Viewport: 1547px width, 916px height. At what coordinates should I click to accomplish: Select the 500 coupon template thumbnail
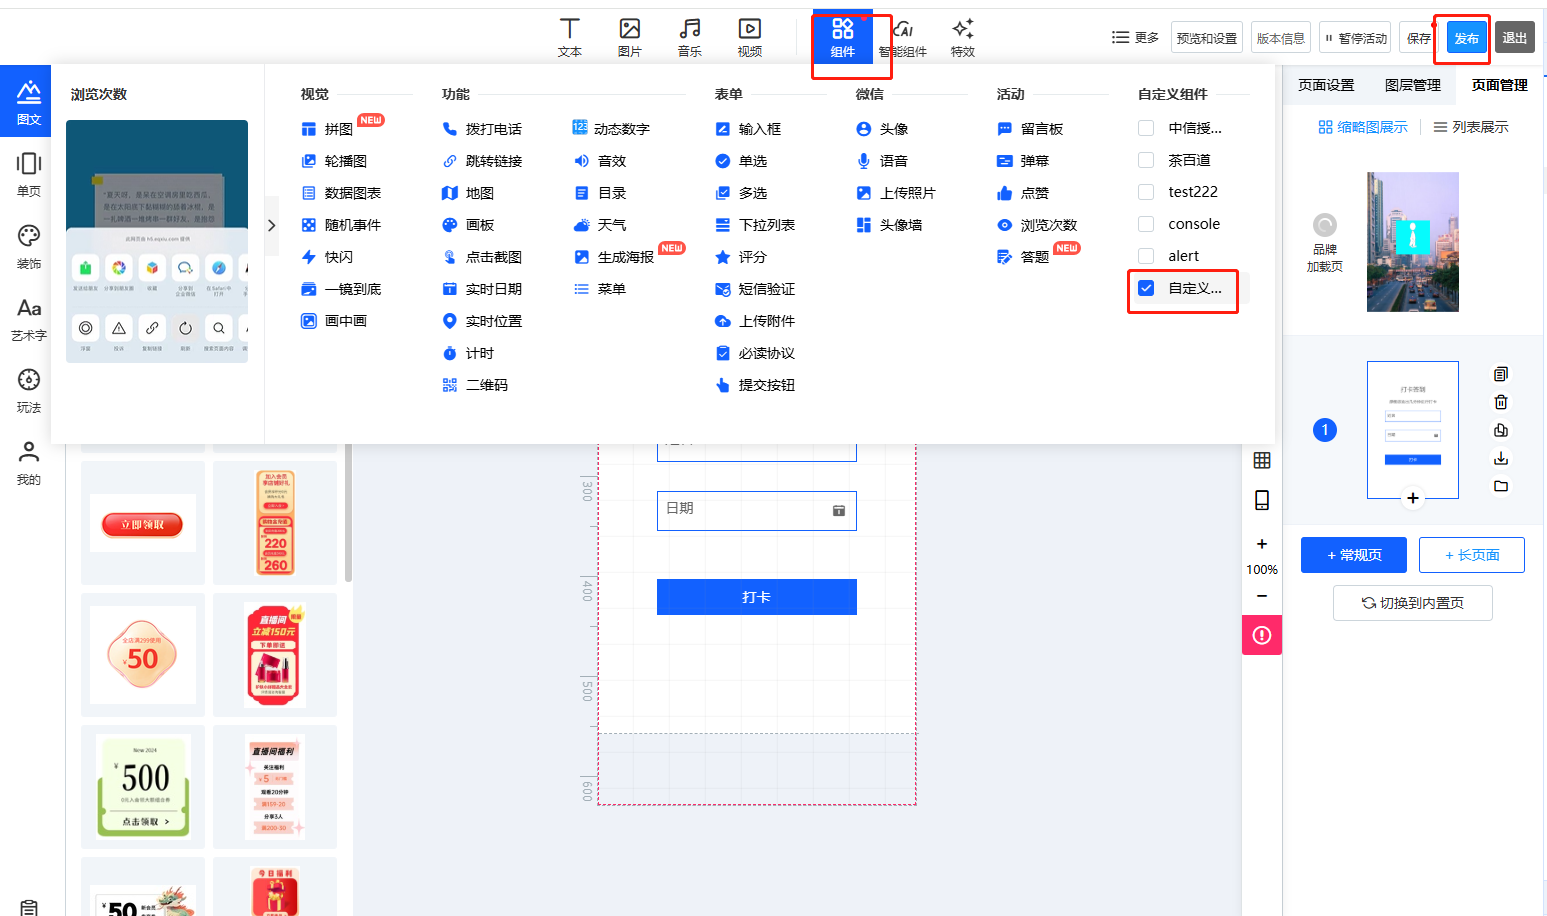143,786
